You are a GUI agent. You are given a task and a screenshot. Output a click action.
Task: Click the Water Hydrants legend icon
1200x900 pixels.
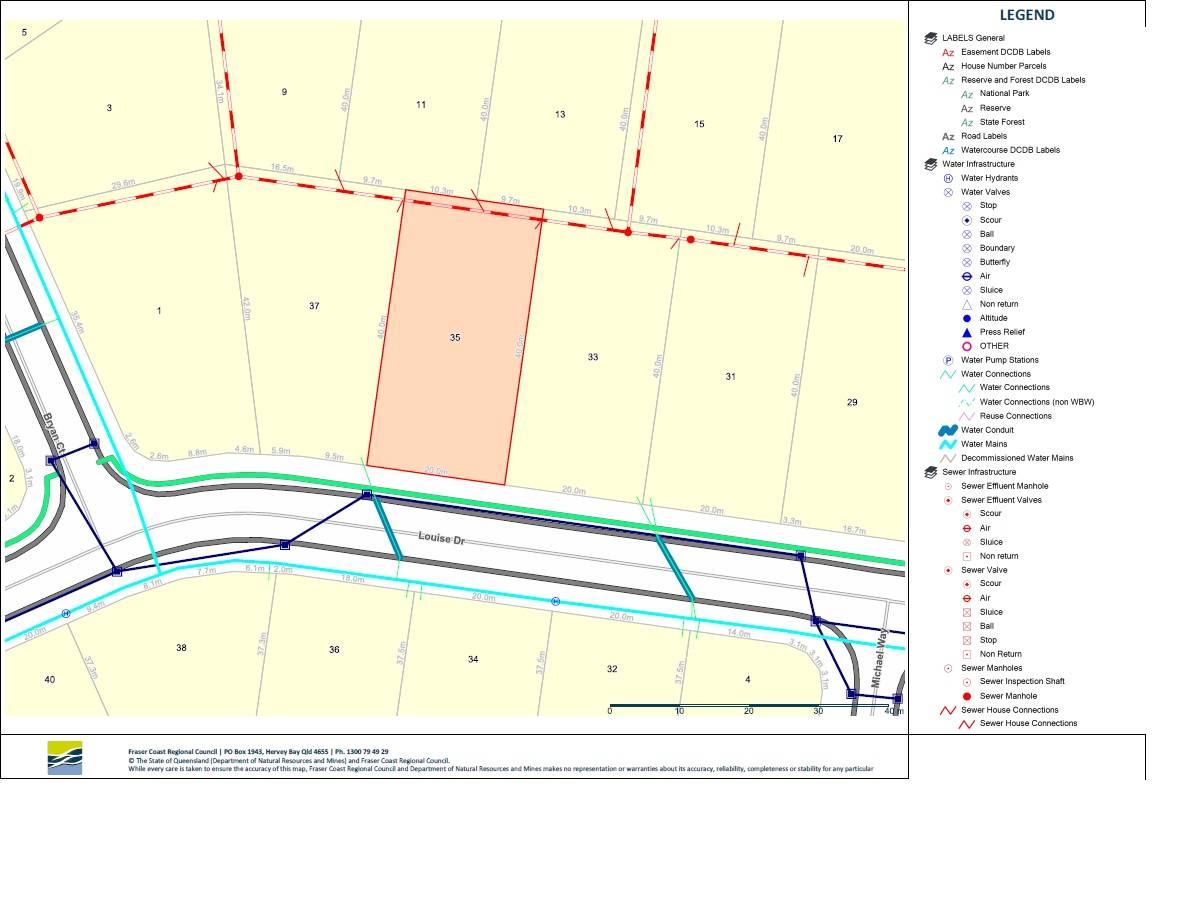tap(948, 178)
